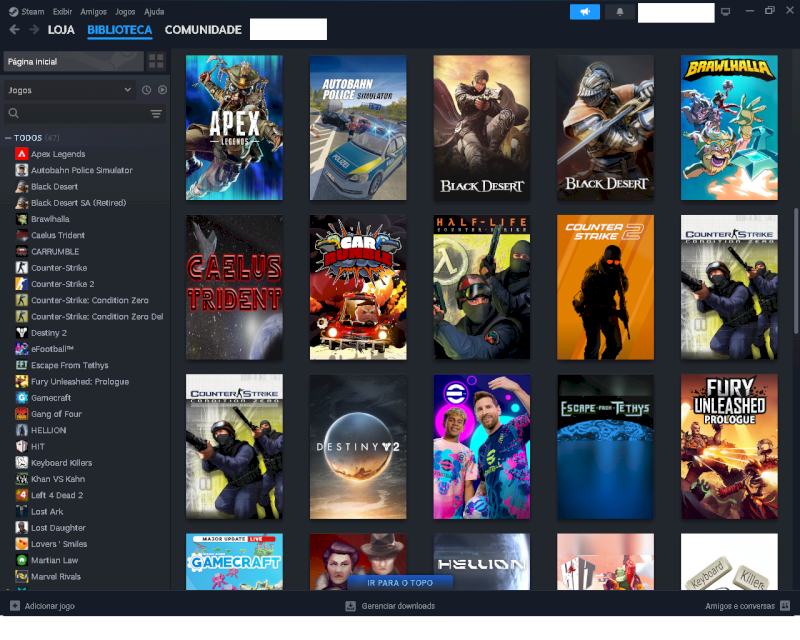Open the Amigos e conversas chat icon
The width and height of the screenshot is (800, 640).
[x=785, y=606]
